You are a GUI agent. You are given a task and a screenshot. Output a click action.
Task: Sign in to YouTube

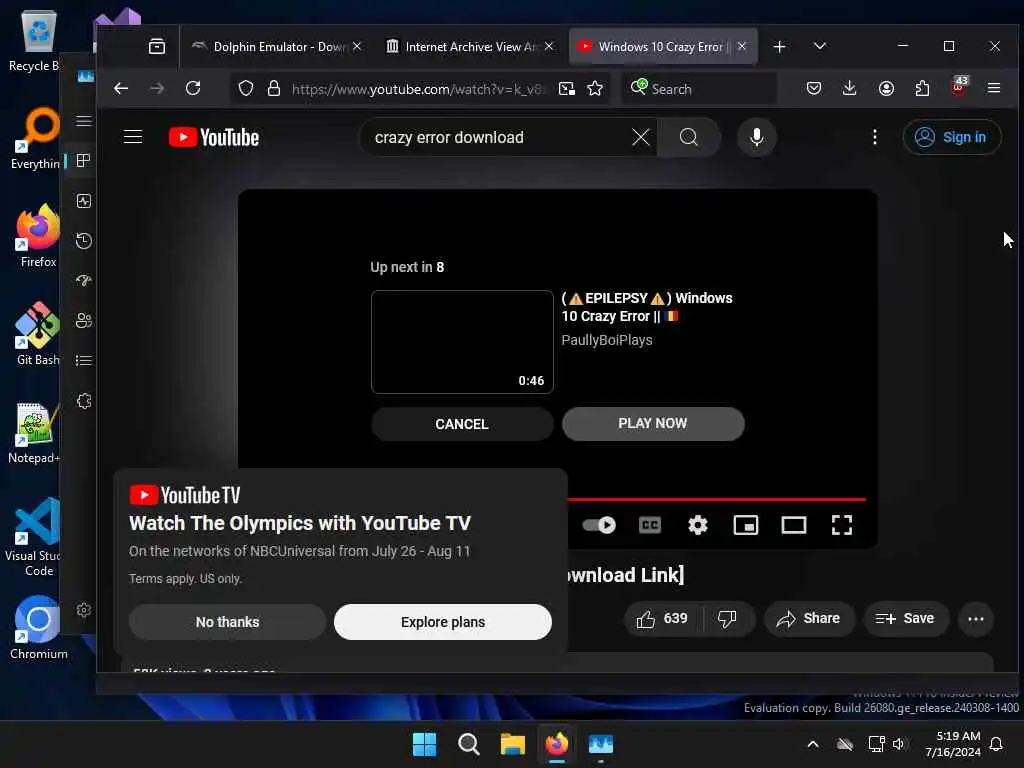point(952,137)
